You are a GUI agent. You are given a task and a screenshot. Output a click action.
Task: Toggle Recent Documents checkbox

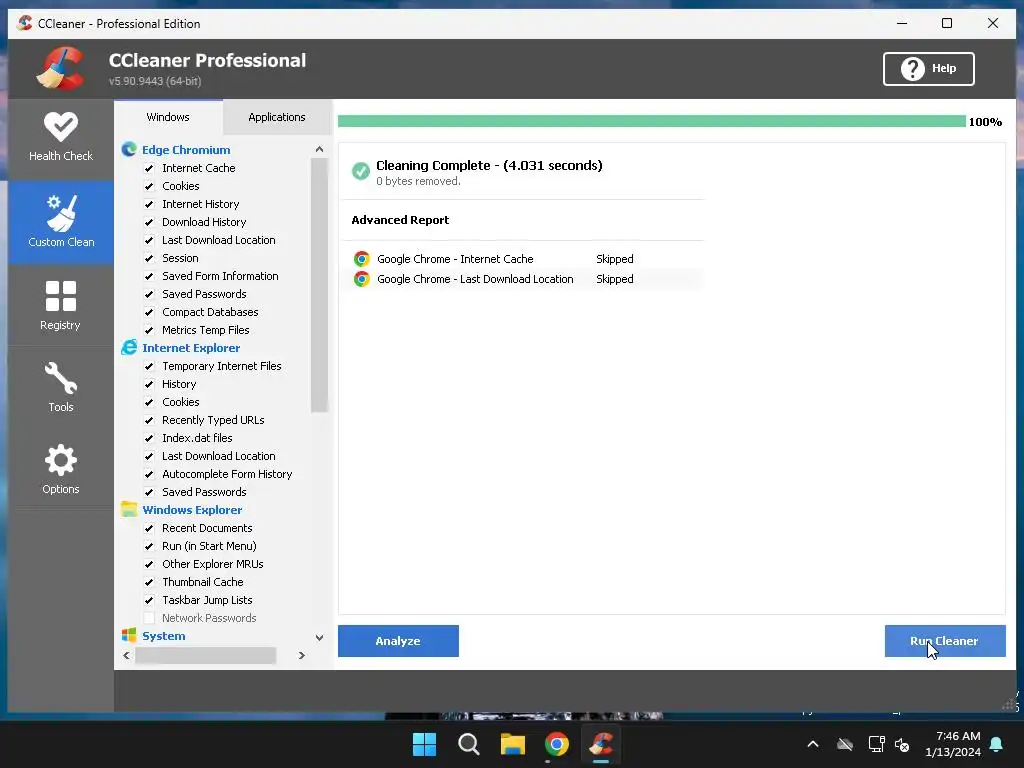point(149,528)
